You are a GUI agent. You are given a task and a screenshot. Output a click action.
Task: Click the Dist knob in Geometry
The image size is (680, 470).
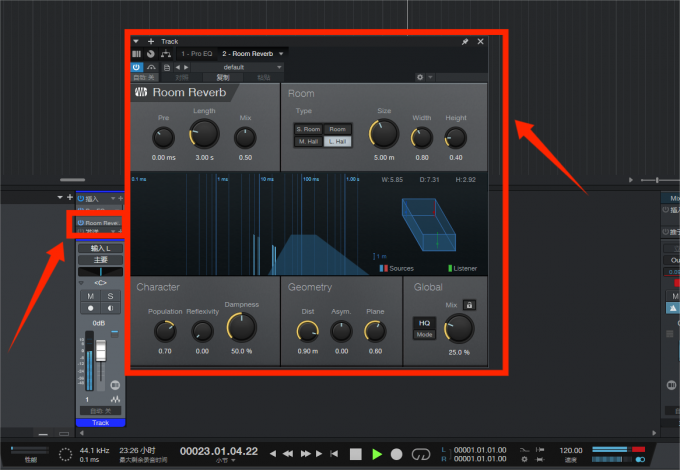307,332
